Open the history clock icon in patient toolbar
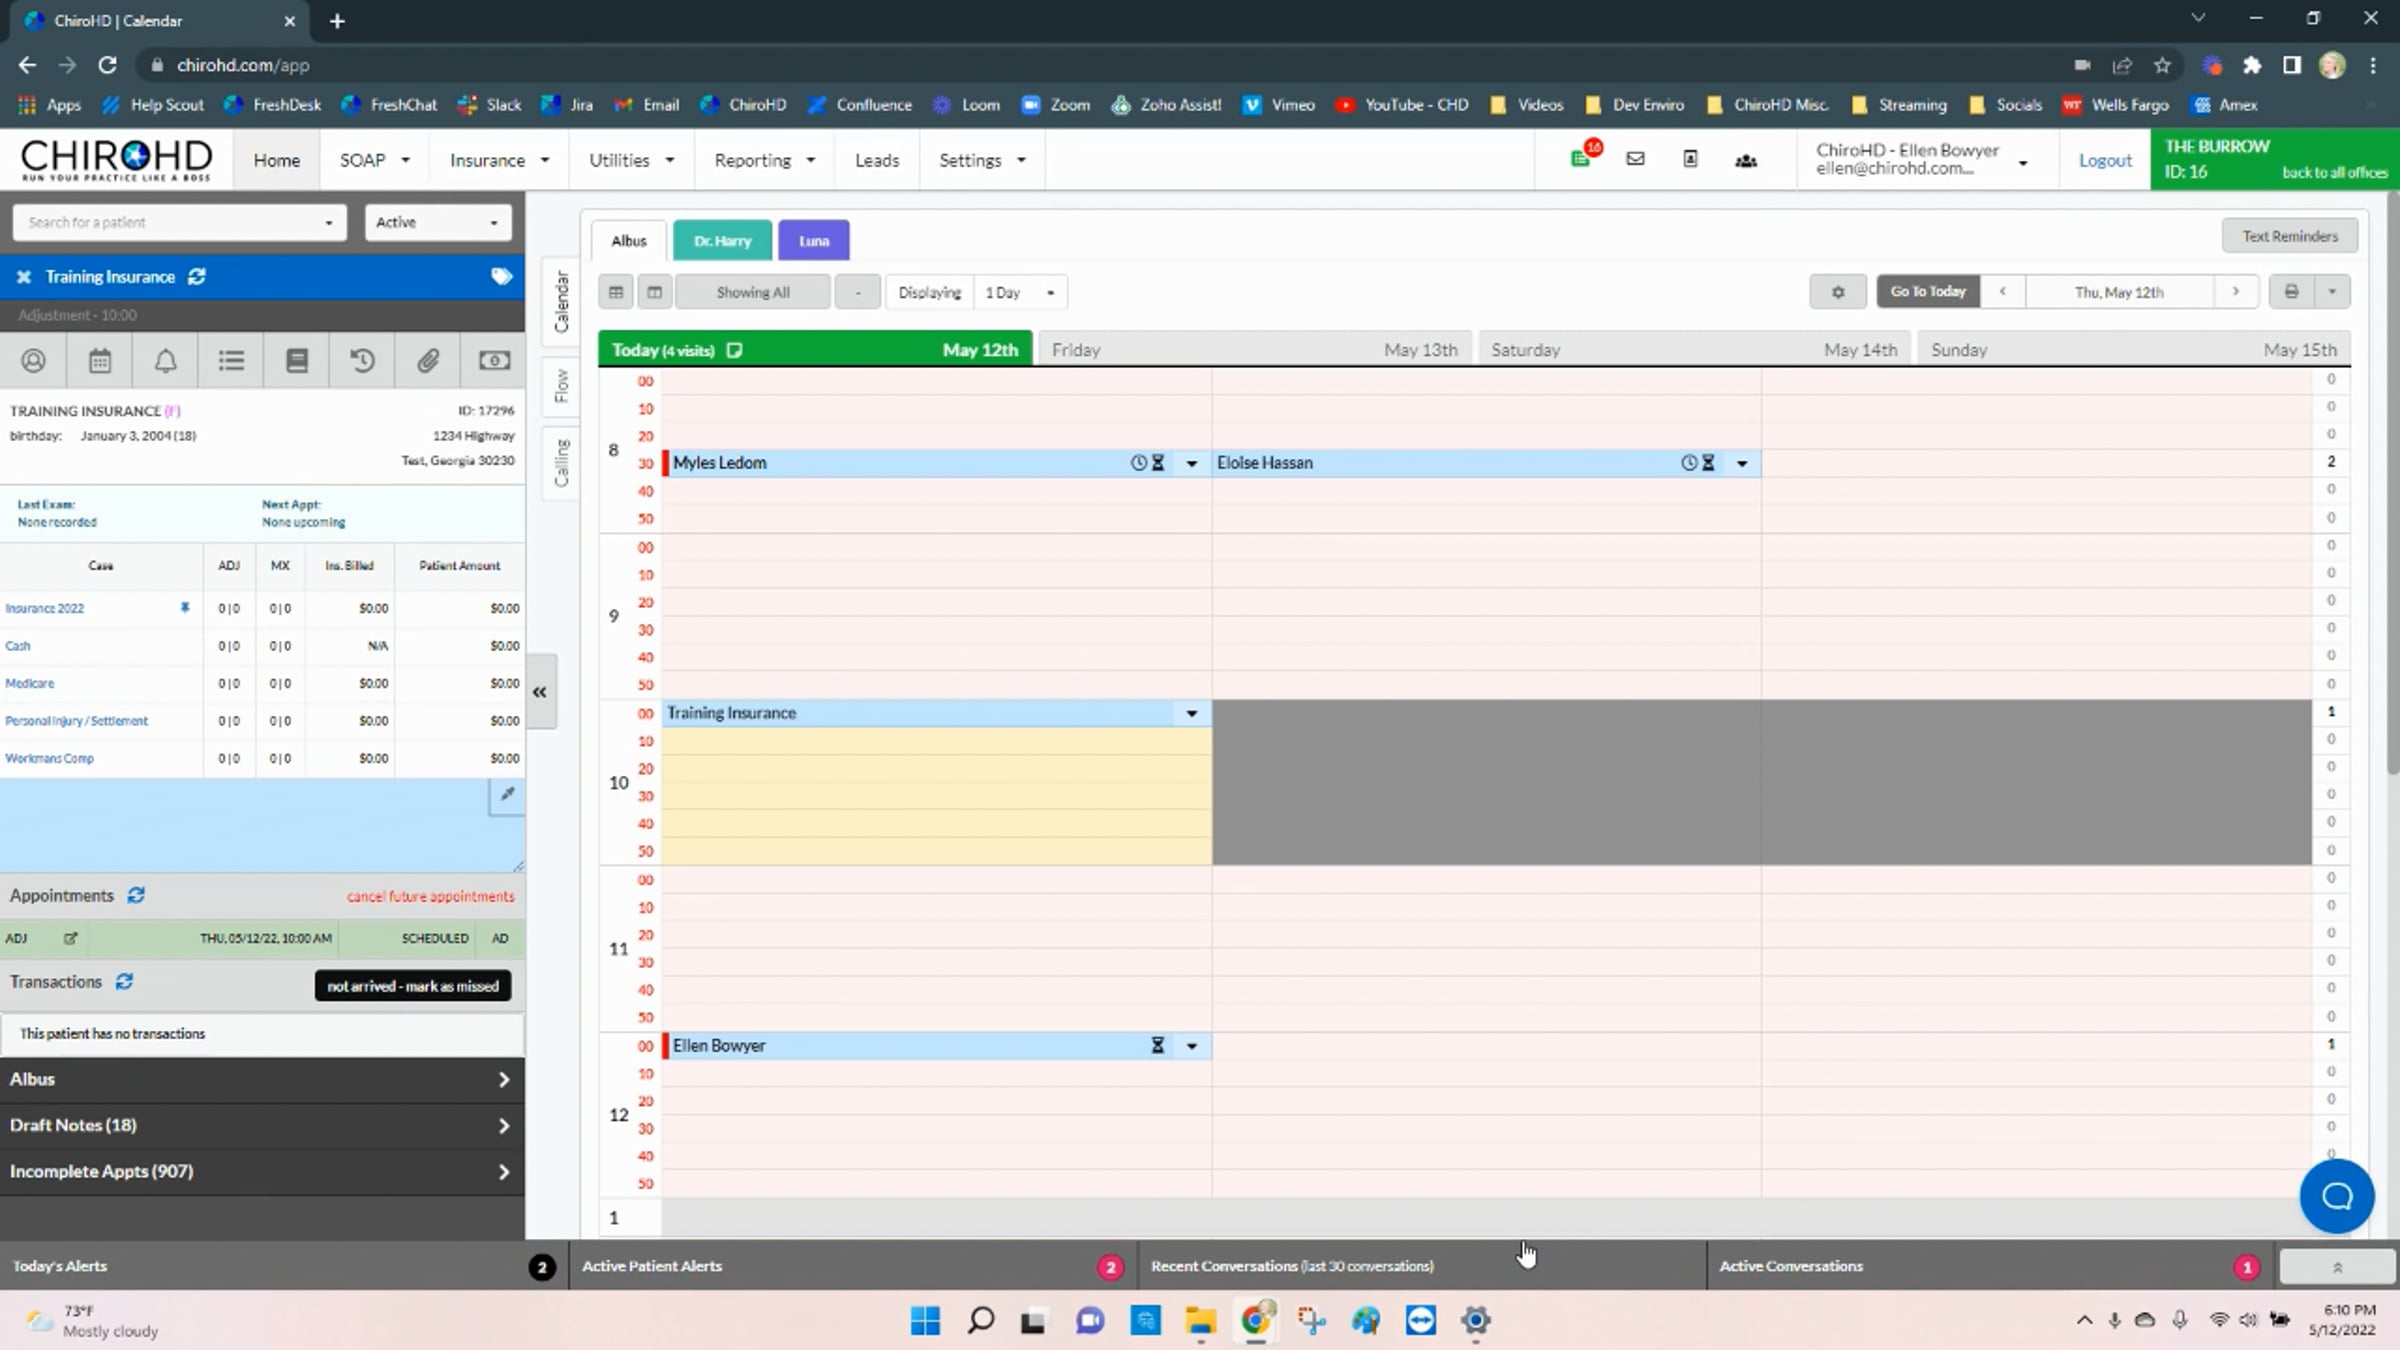This screenshot has width=2400, height=1350. 363,360
